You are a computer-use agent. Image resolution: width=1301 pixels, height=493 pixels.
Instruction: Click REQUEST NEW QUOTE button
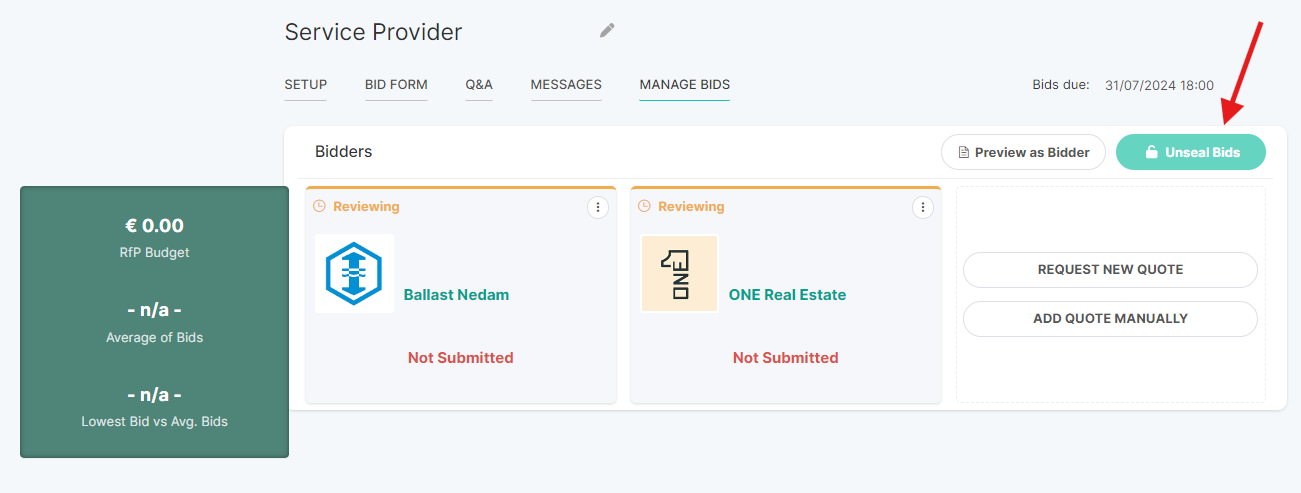1110,270
